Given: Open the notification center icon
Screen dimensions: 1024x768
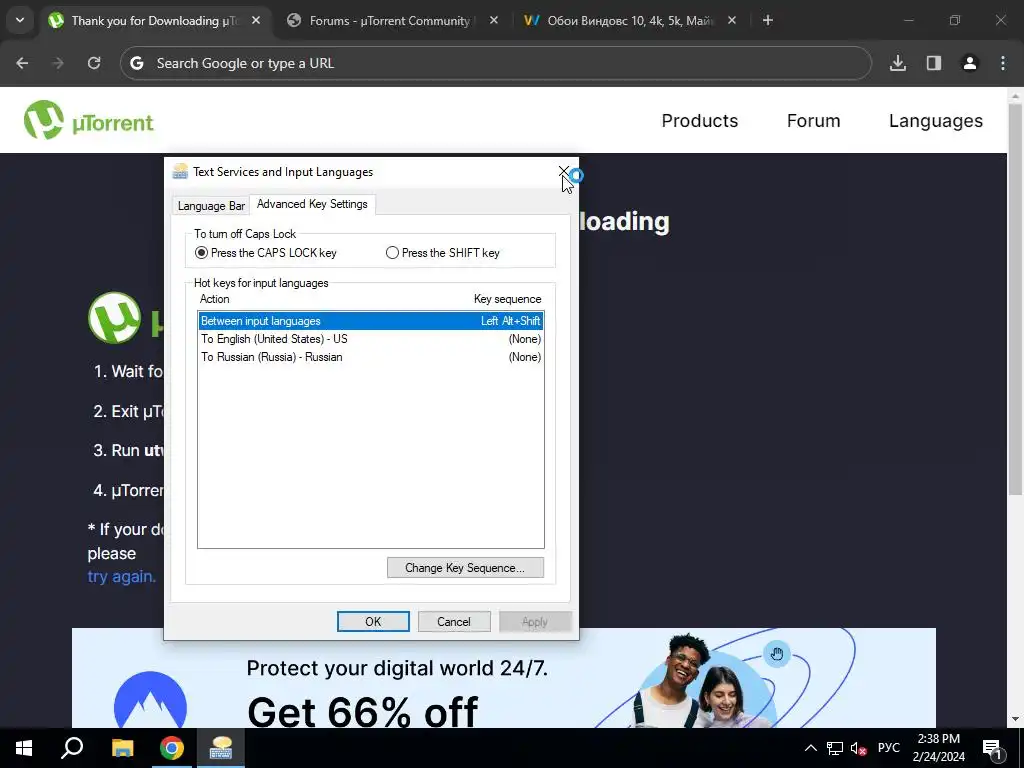Looking at the screenshot, I should pyautogui.click(x=992, y=748).
